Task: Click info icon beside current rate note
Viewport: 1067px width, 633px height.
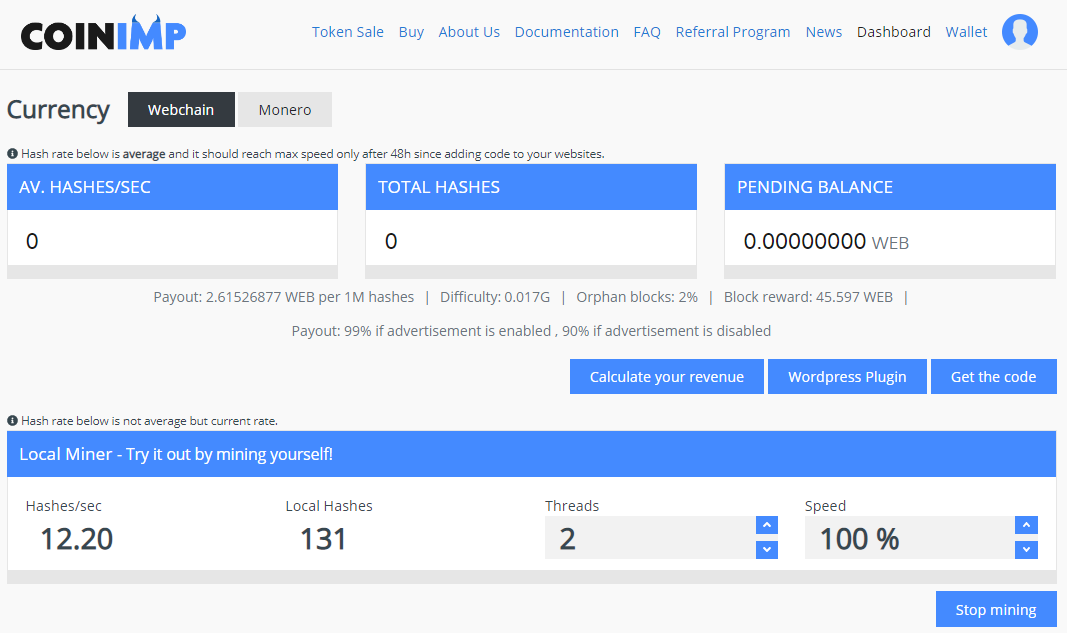Action: (12, 421)
